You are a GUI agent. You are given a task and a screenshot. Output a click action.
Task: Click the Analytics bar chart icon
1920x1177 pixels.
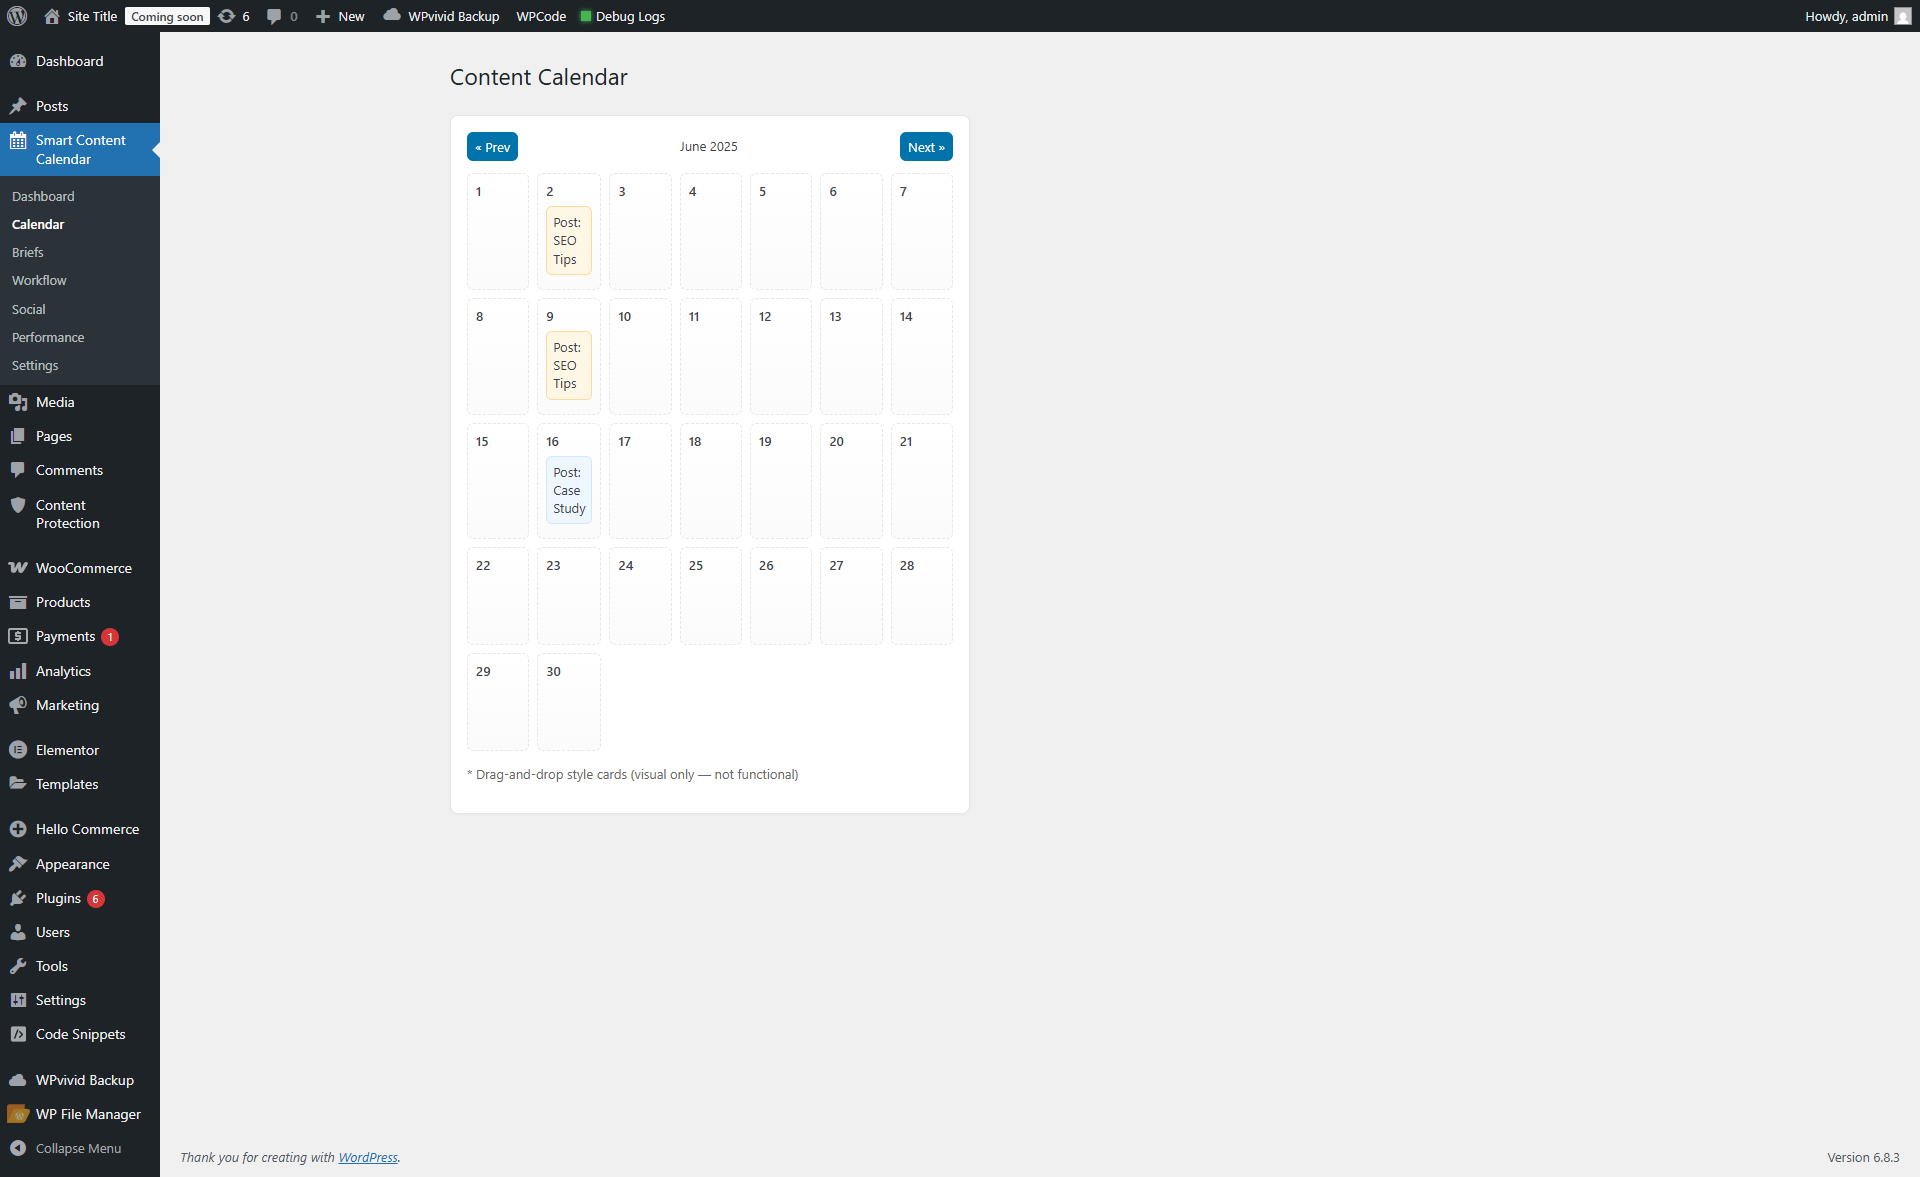coord(18,671)
